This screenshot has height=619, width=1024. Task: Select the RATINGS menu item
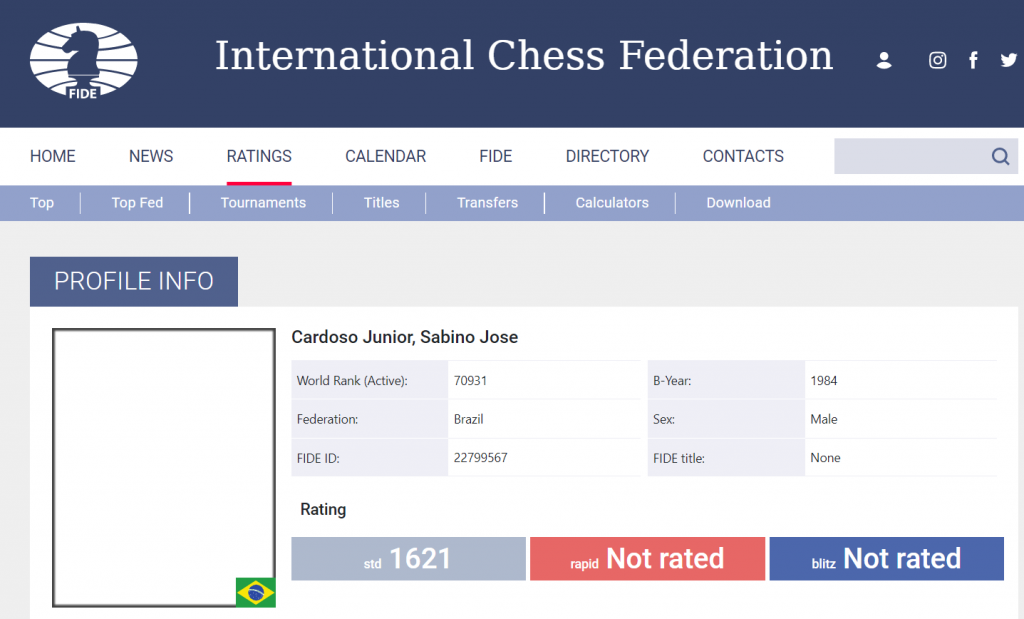coord(259,156)
